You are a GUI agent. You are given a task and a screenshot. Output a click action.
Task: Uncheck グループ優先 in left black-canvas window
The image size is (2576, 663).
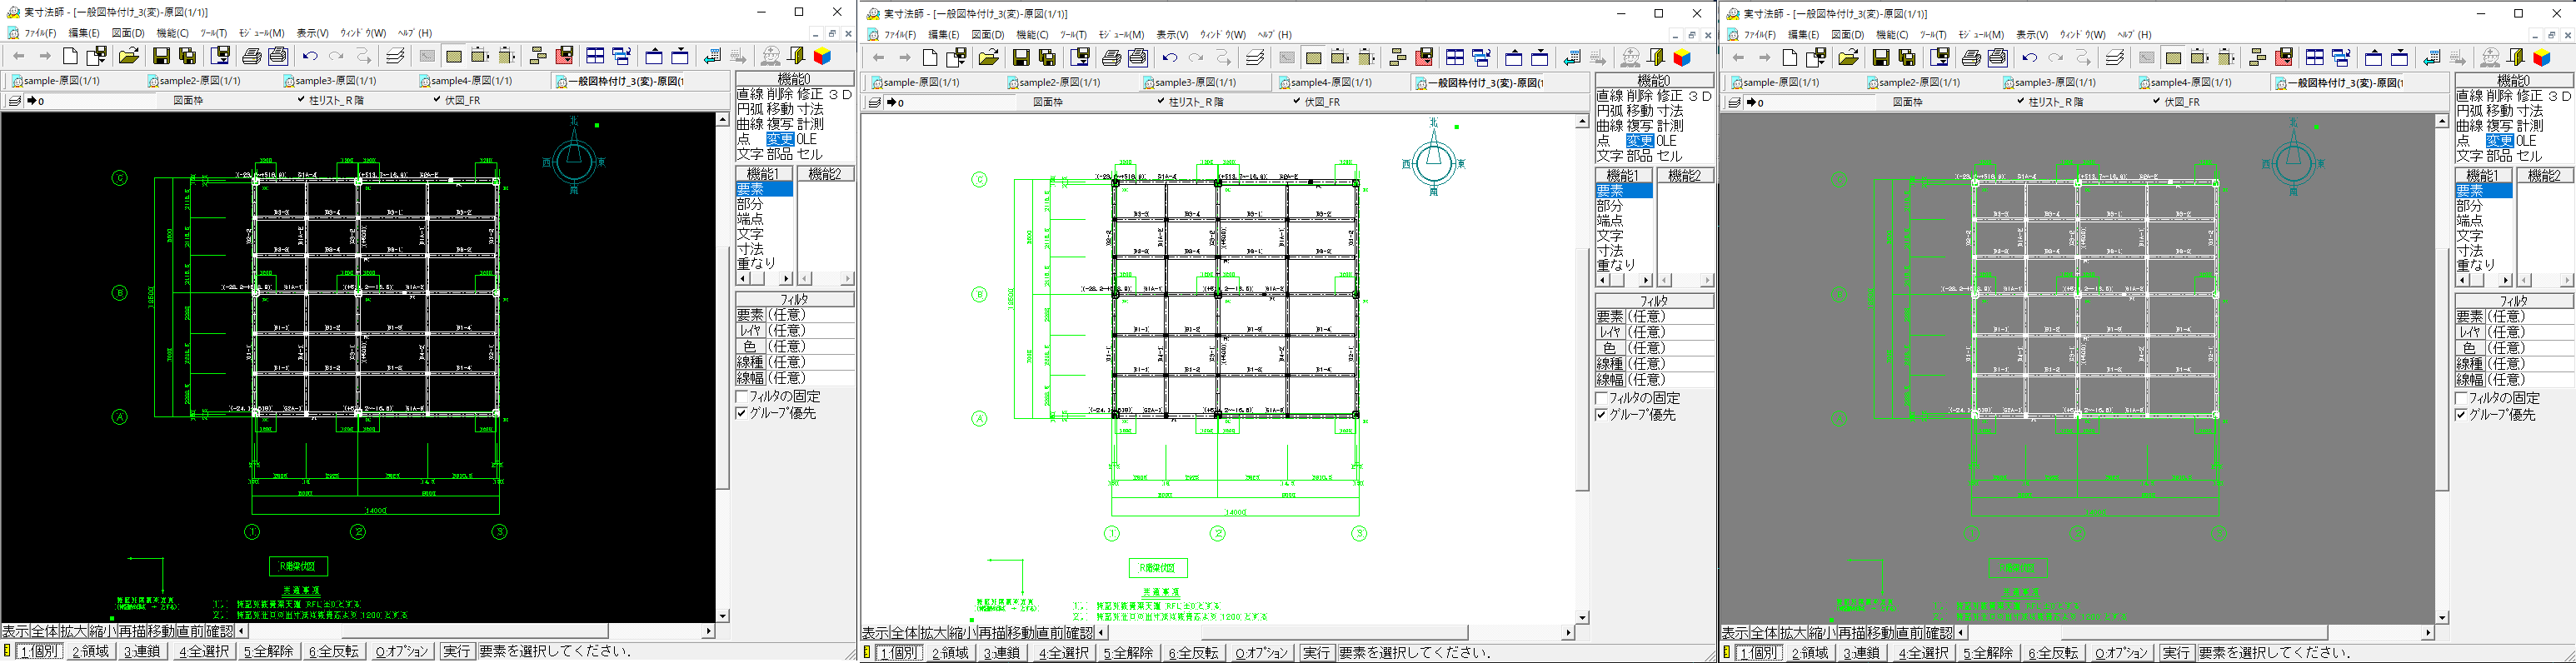(742, 413)
